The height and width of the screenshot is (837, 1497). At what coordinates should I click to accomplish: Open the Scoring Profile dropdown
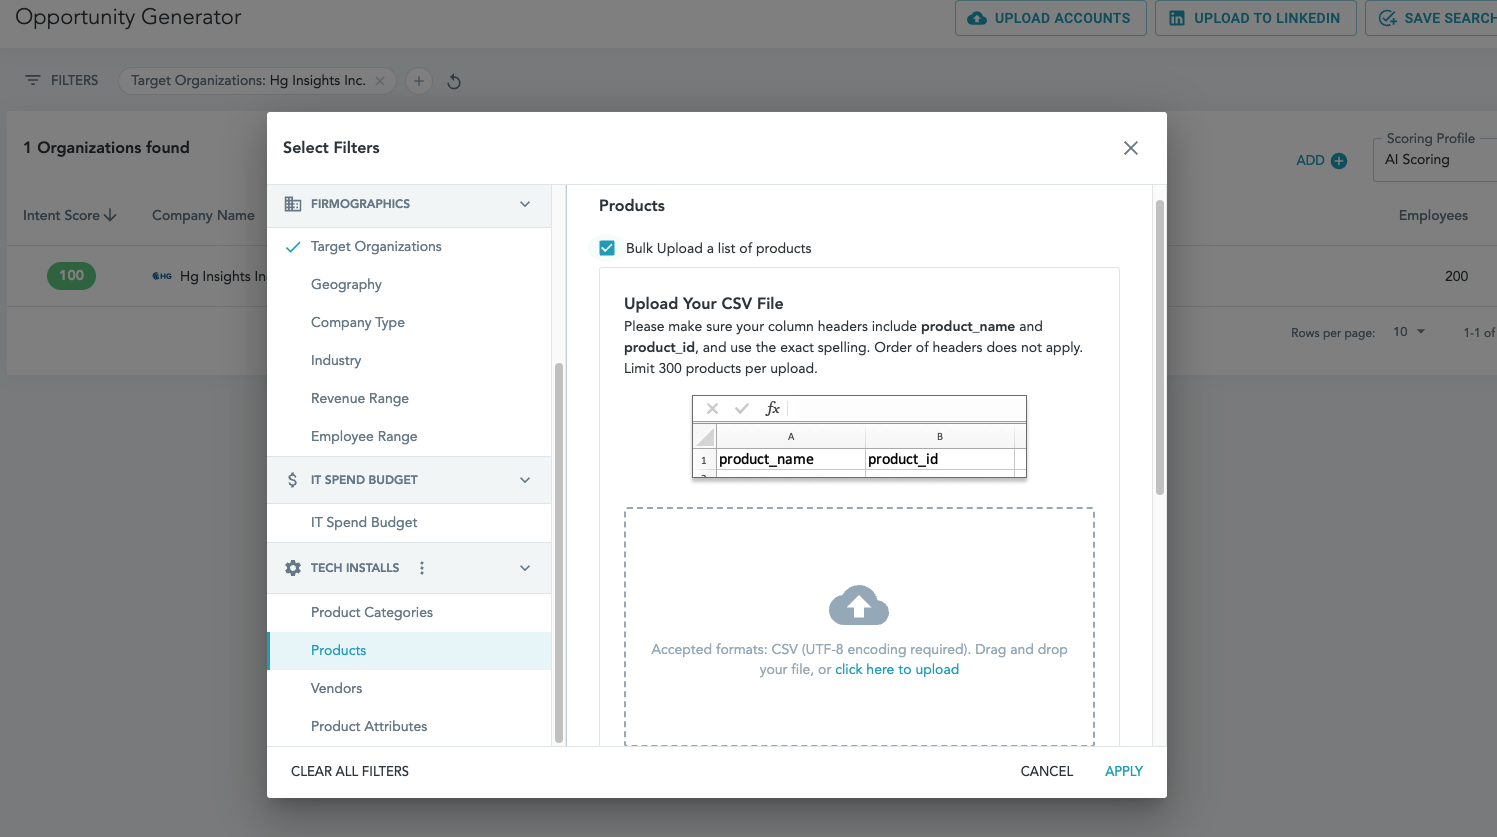point(1435,160)
